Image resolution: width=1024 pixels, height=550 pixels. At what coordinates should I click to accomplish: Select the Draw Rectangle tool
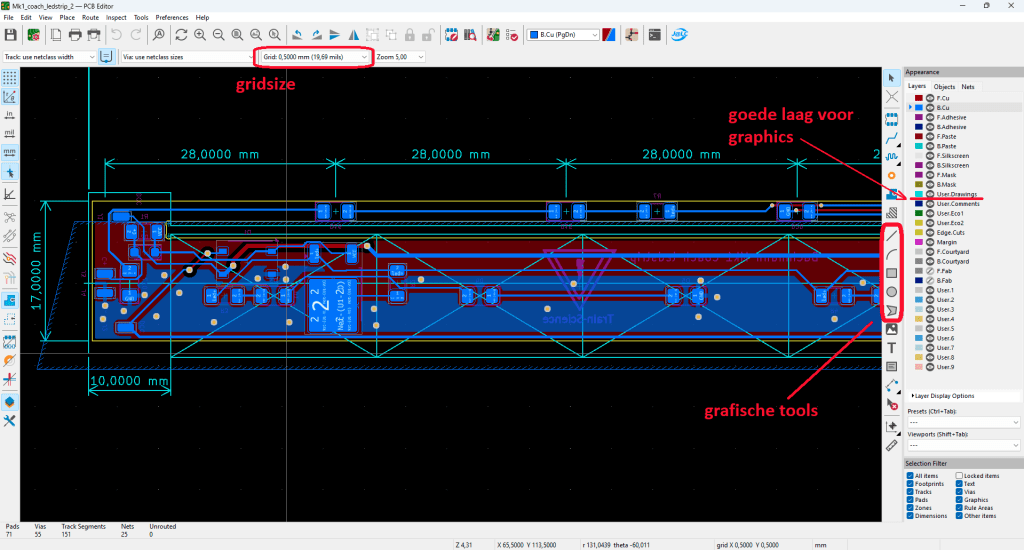pyautogui.click(x=891, y=272)
